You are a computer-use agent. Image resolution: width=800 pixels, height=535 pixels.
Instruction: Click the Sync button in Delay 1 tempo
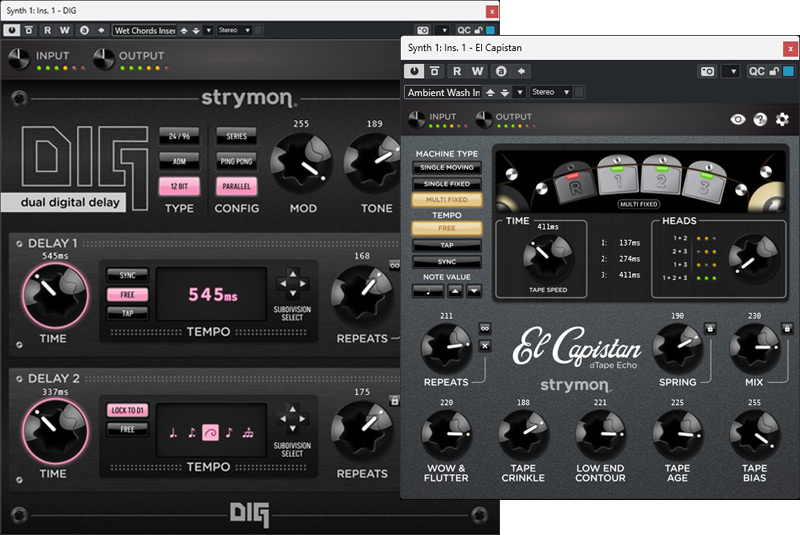point(128,275)
